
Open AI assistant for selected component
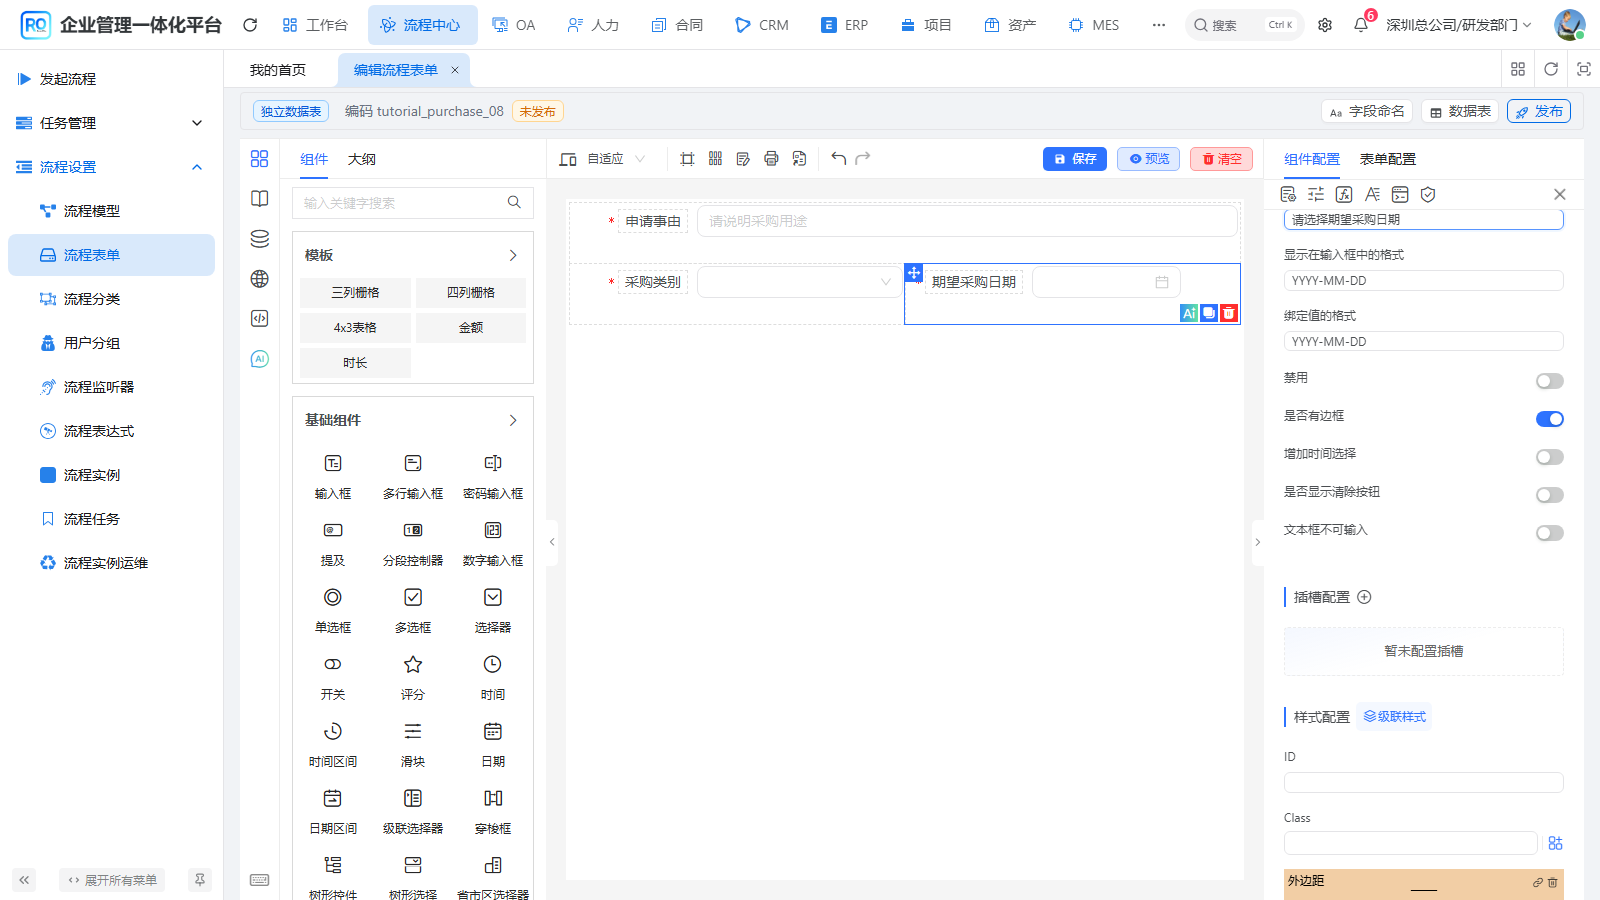(x=1189, y=313)
